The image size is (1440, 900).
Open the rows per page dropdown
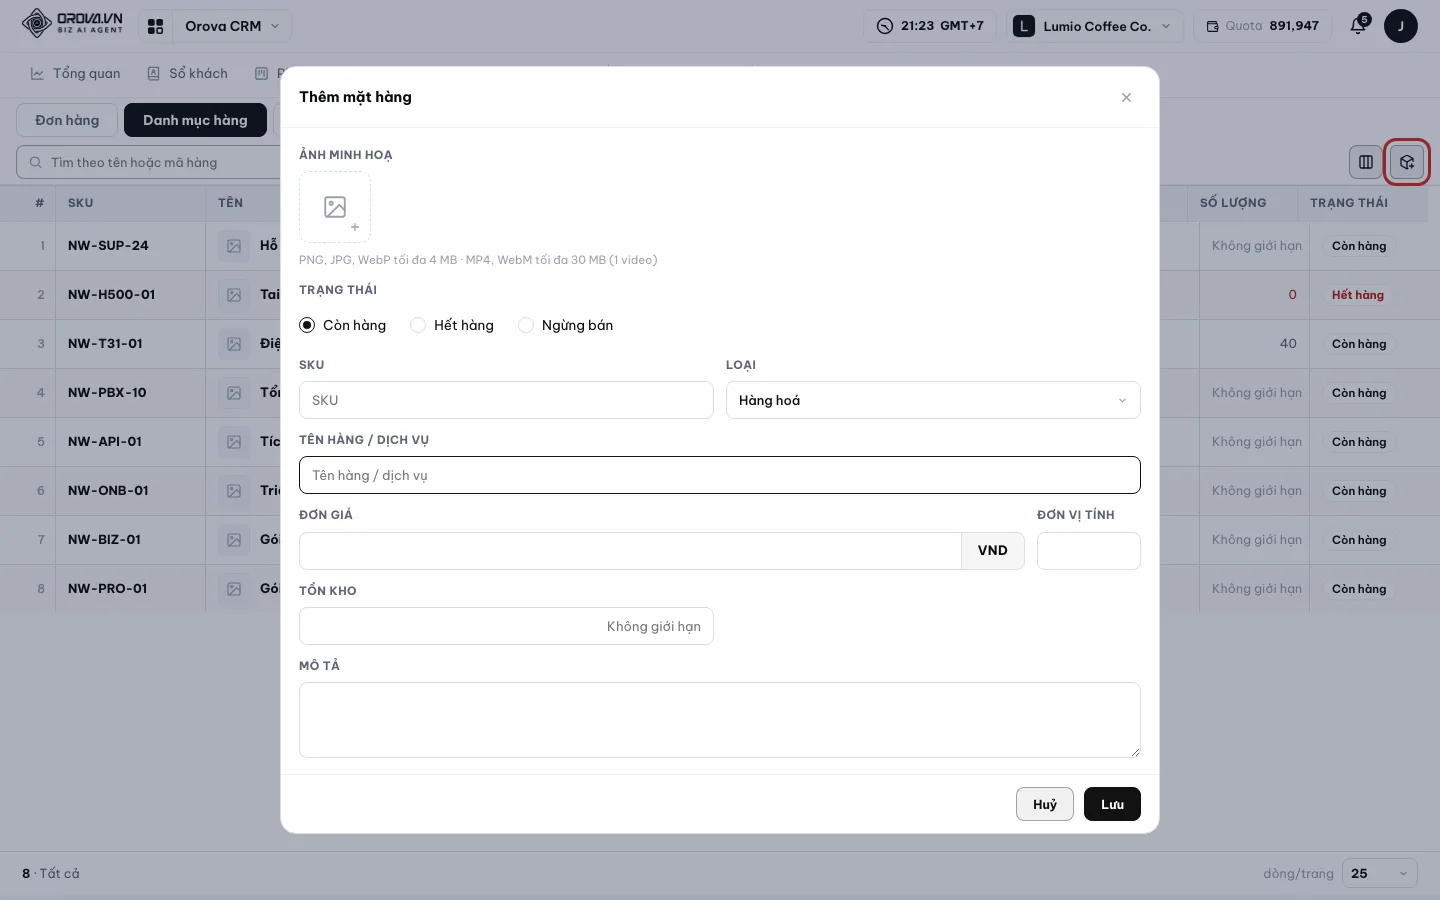tap(1379, 873)
